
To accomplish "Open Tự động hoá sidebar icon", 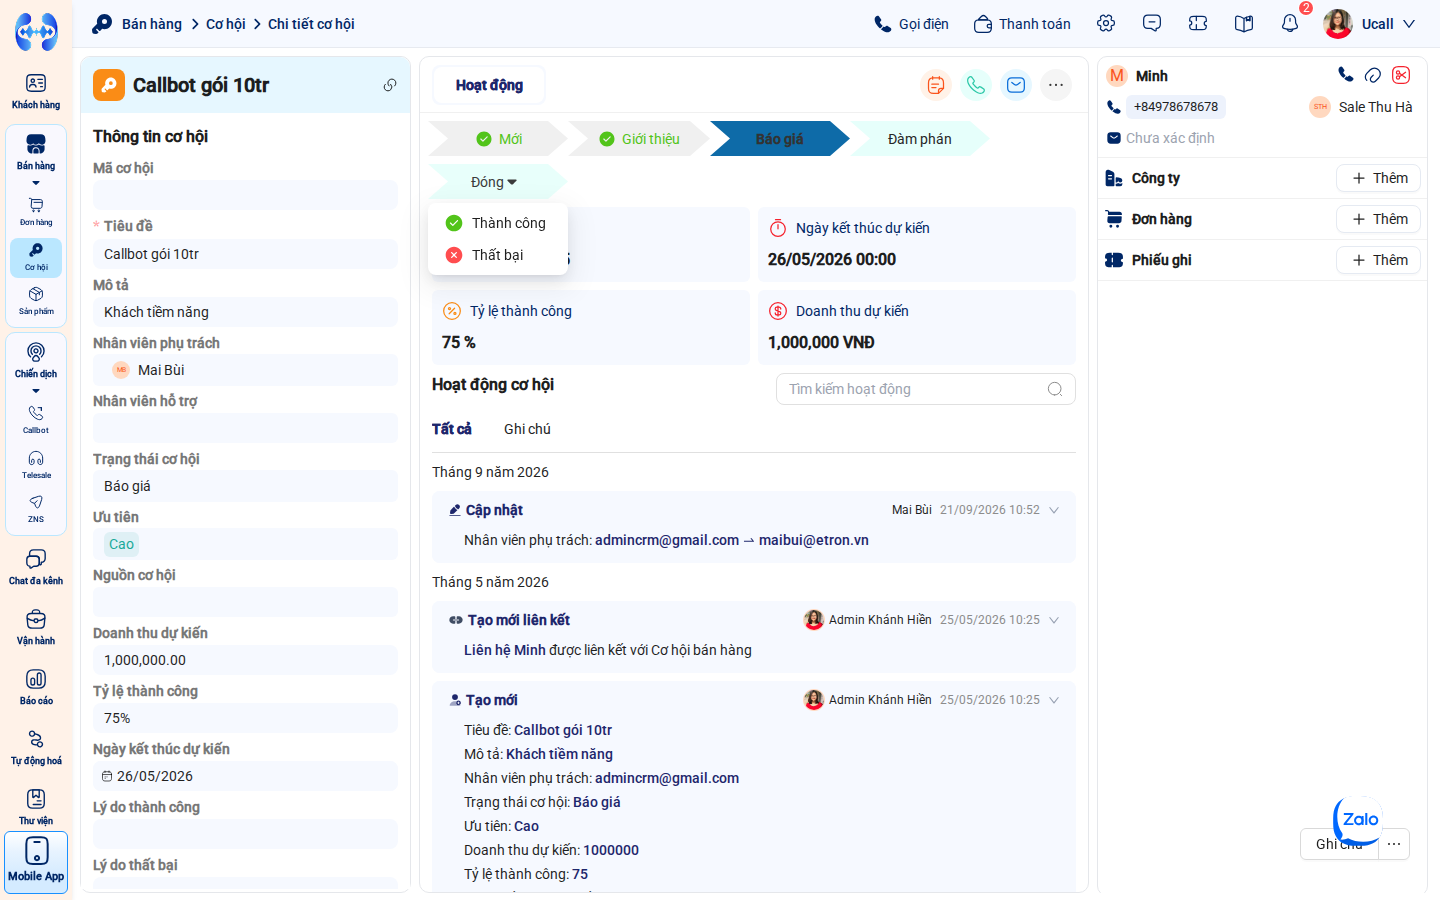I will [36, 747].
